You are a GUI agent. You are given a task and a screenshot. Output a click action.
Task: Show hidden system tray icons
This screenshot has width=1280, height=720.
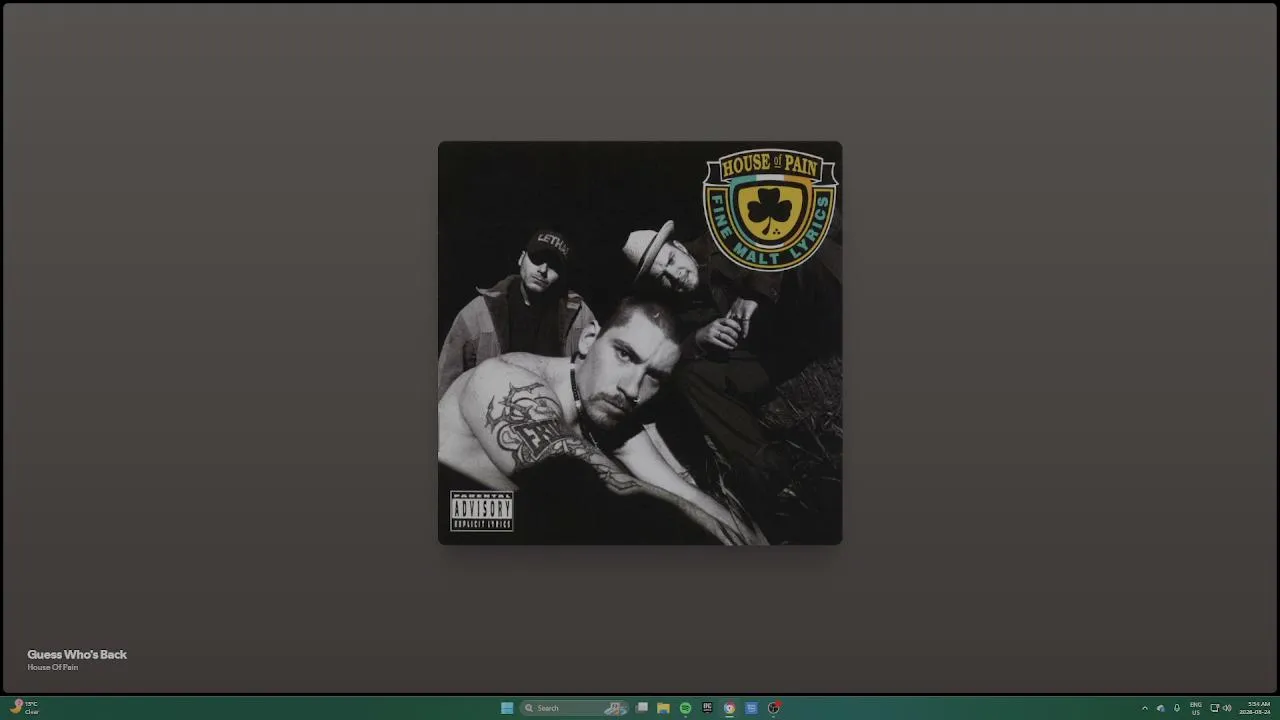coord(1145,708)
